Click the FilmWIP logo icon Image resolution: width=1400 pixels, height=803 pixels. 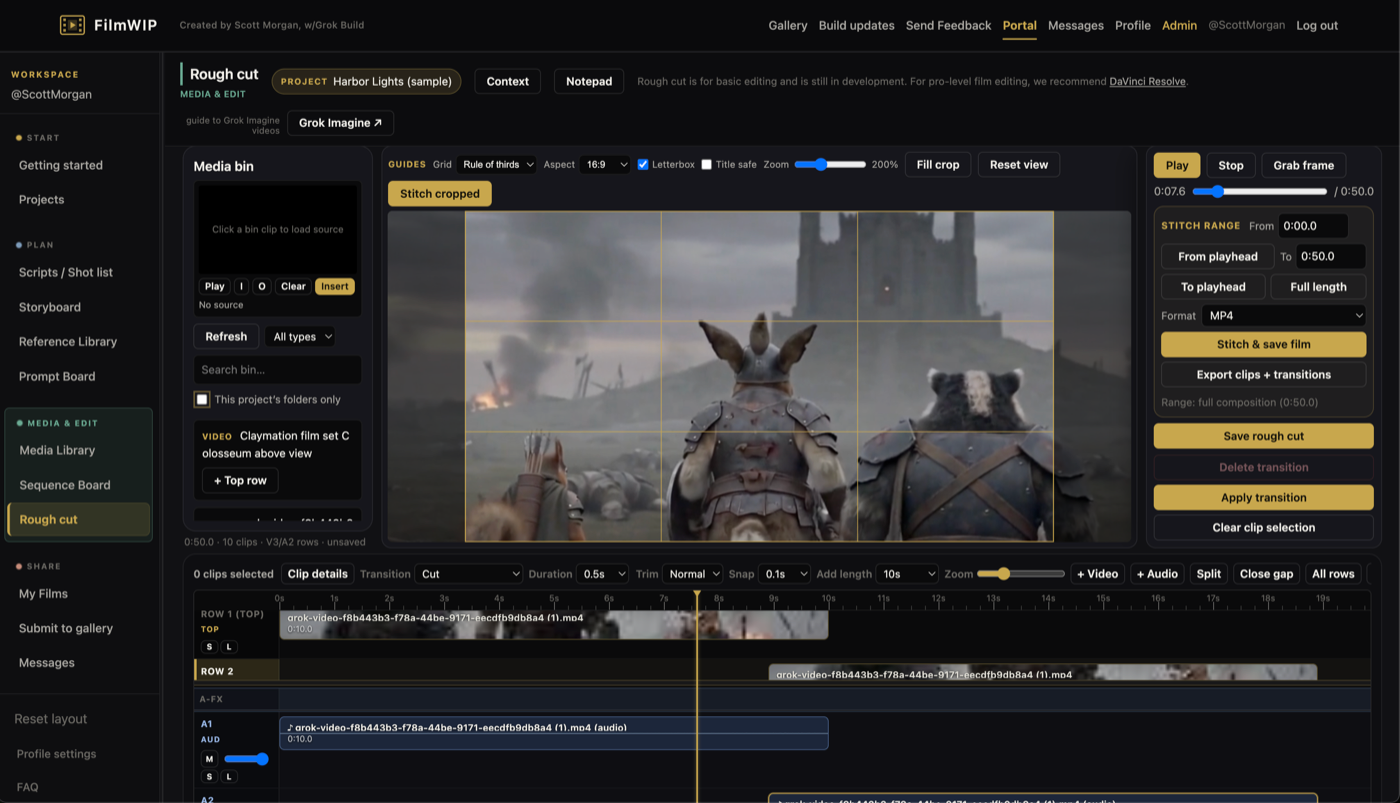click(72, 25)
